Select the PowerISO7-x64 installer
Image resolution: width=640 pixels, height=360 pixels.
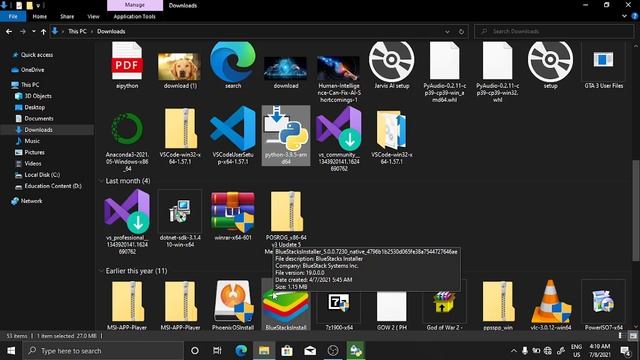(603, 305)
